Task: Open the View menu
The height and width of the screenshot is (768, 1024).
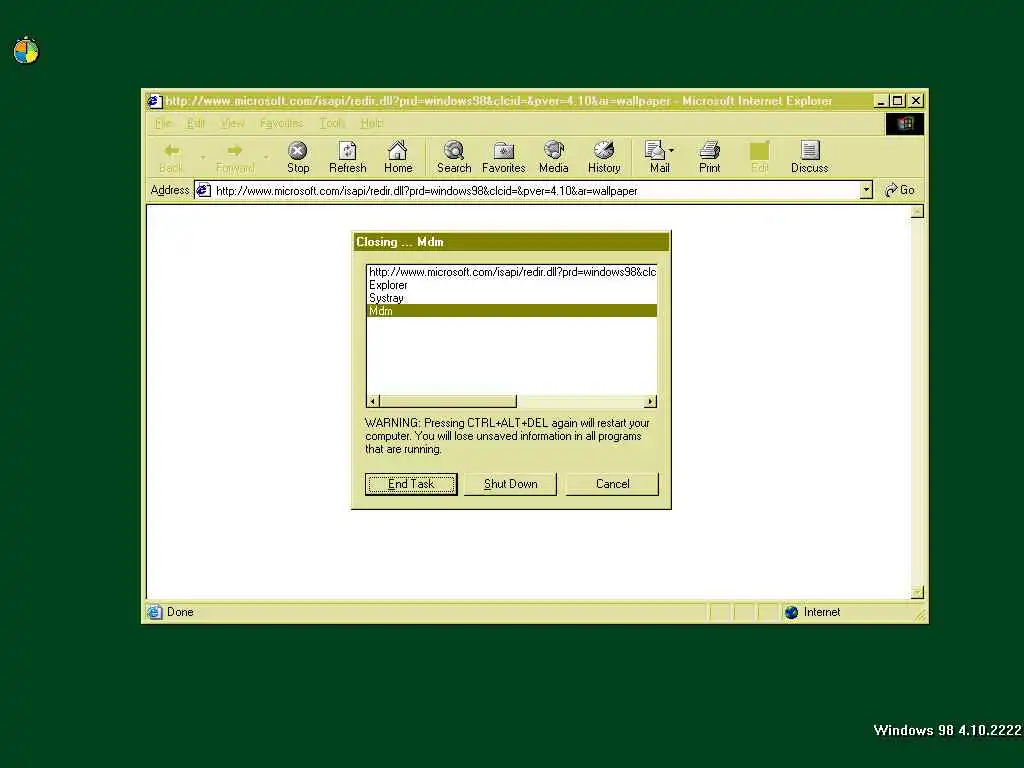Action: [232, 123]
